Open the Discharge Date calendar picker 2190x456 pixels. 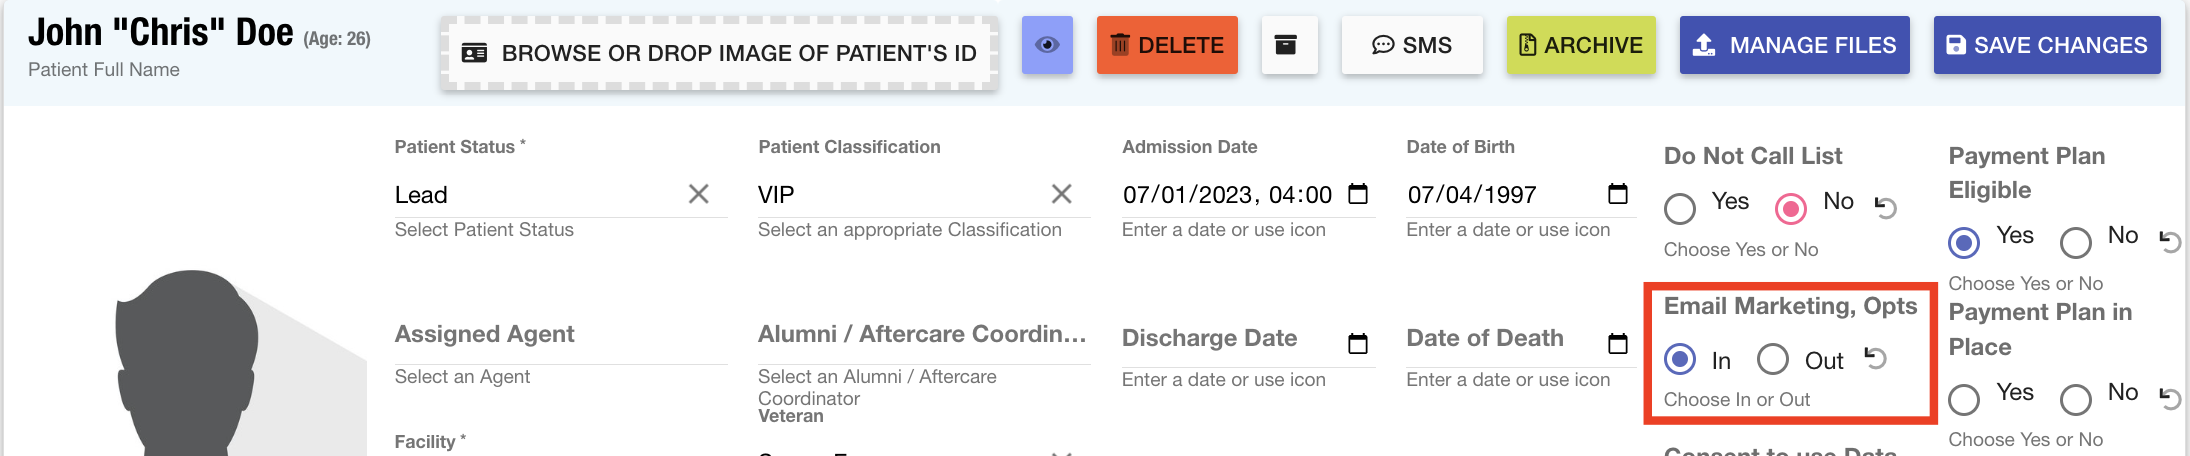coord(1358,344)
